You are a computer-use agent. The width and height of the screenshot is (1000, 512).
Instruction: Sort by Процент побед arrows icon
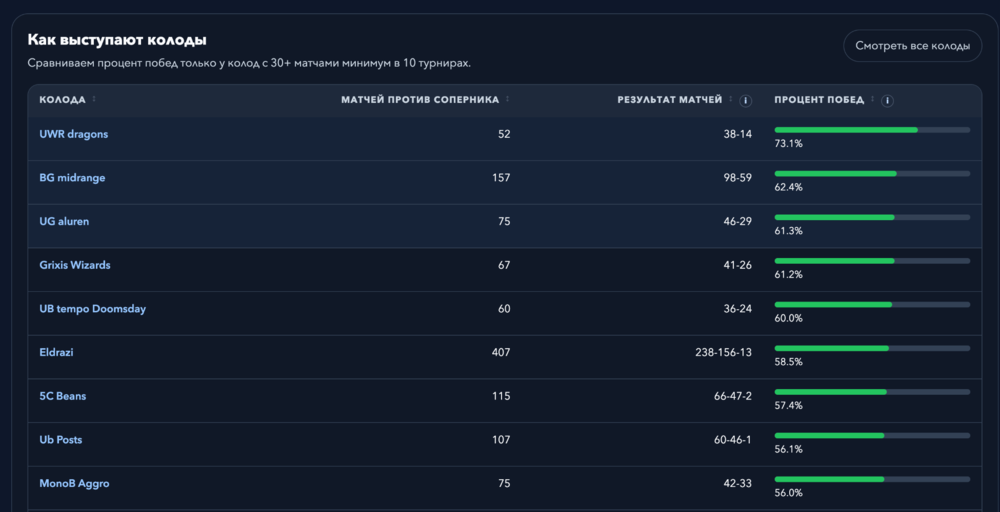click(873, 99)
